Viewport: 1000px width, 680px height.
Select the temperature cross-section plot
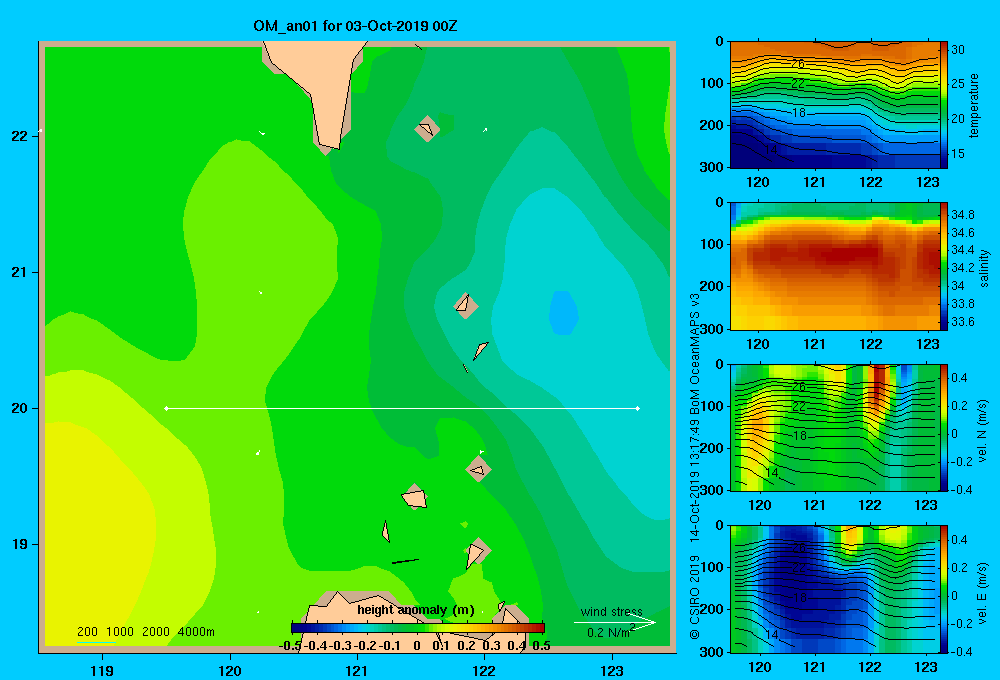pos(834,105)
